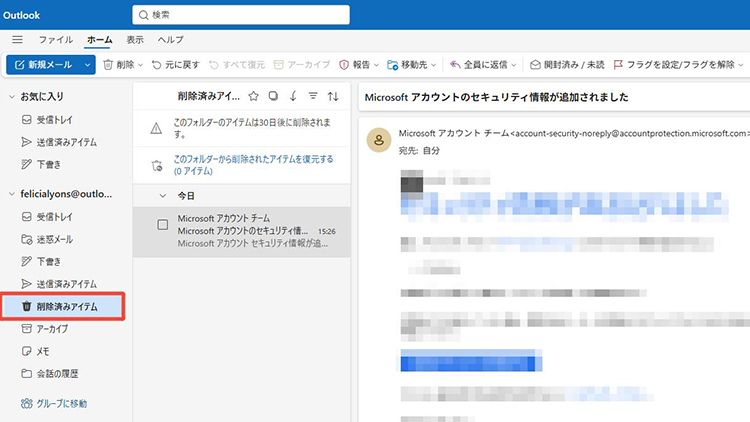This screenshot has width=750, height=422.
Task: Open the ヘルプ tab
Action: click(x=171, y=40)
